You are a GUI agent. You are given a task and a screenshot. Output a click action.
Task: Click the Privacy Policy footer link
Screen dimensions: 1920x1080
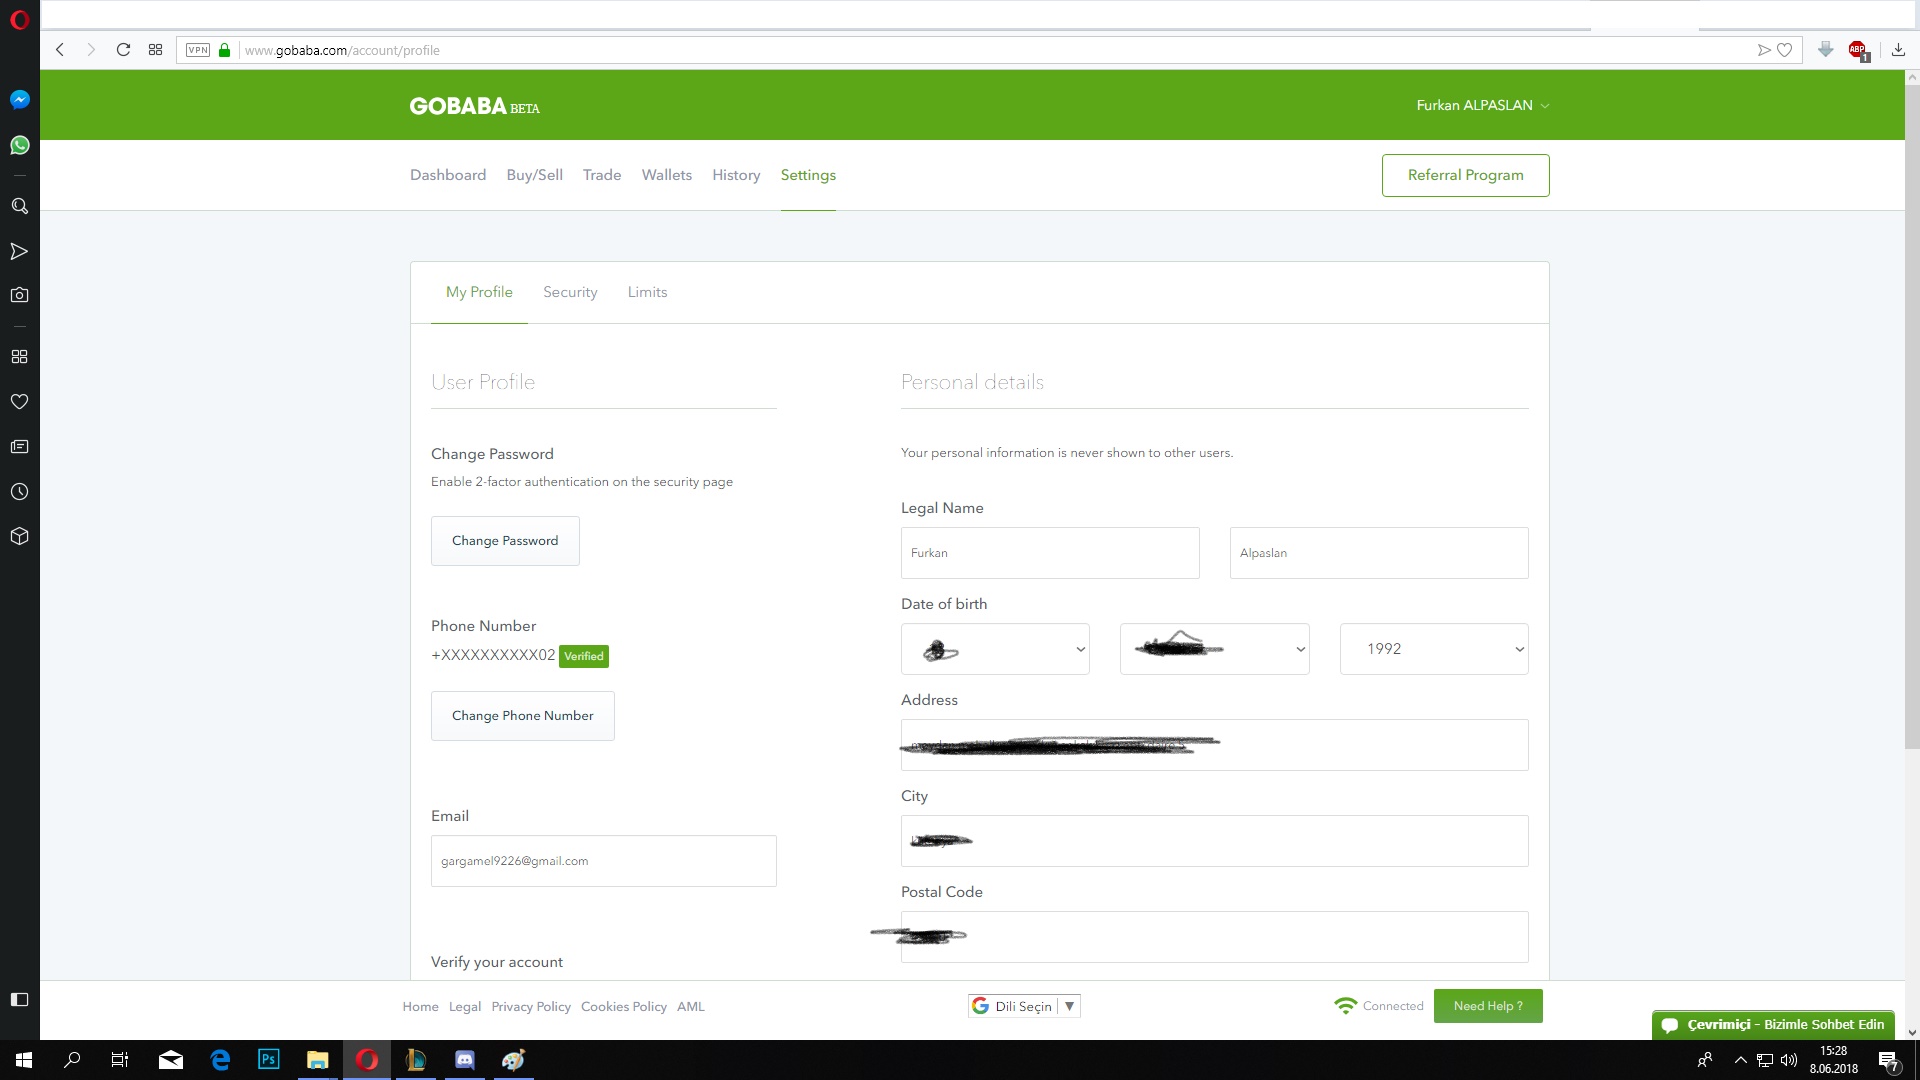pos(530,1007)
